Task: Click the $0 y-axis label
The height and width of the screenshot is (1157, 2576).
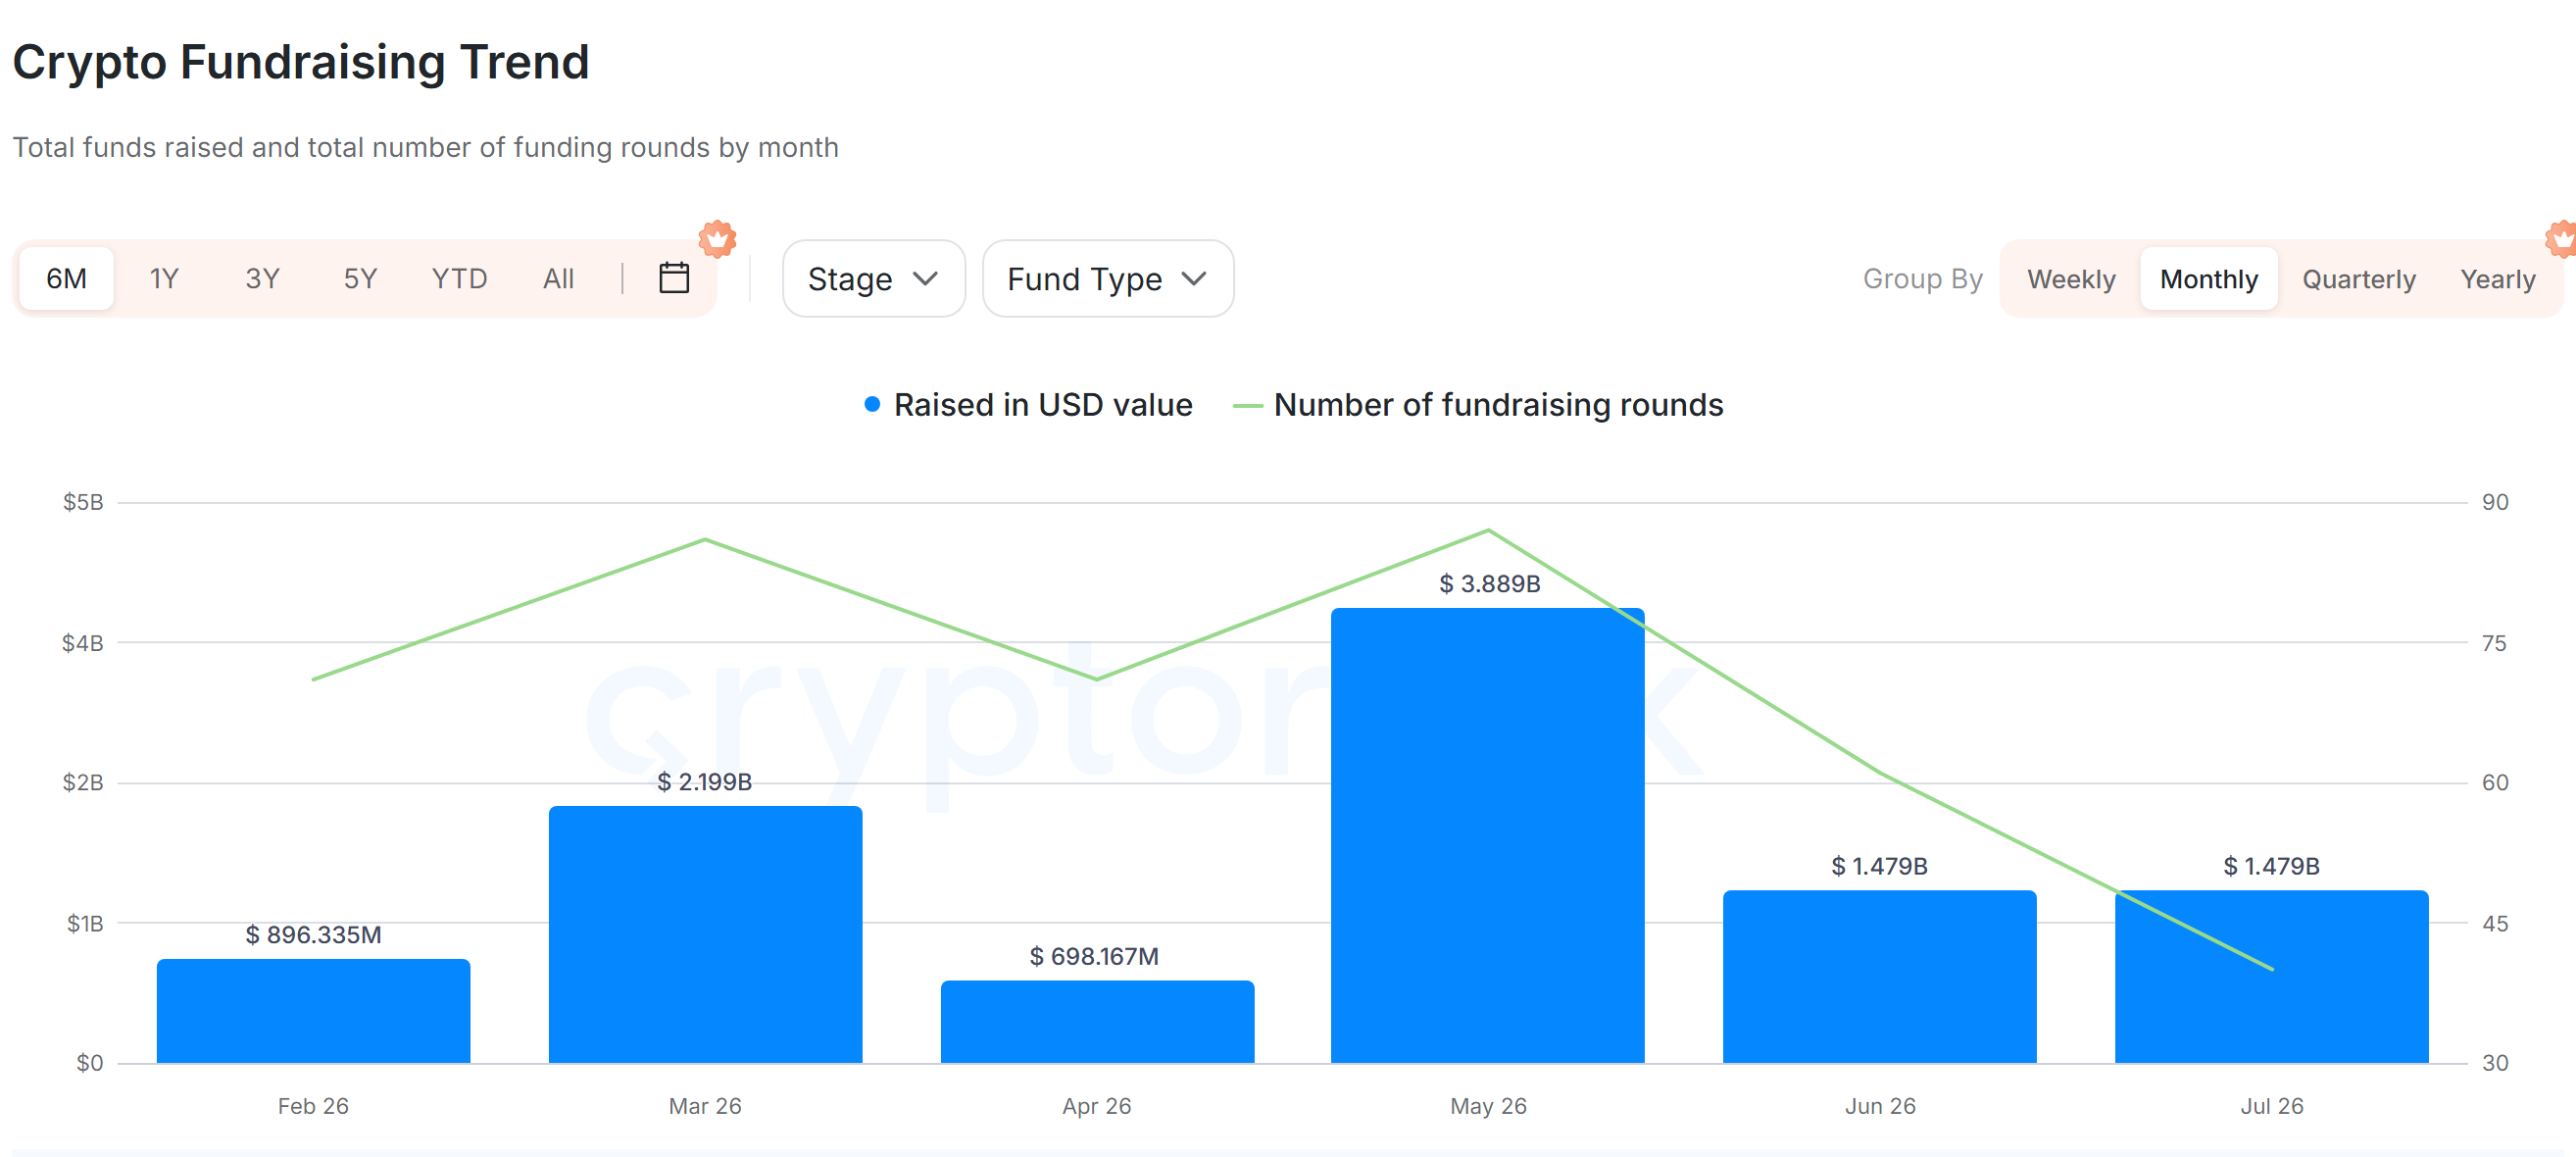Action: 90,1063
